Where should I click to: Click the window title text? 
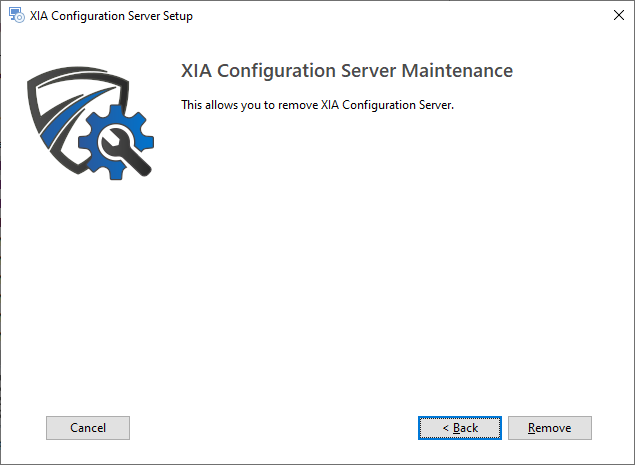tap(112, 16)
